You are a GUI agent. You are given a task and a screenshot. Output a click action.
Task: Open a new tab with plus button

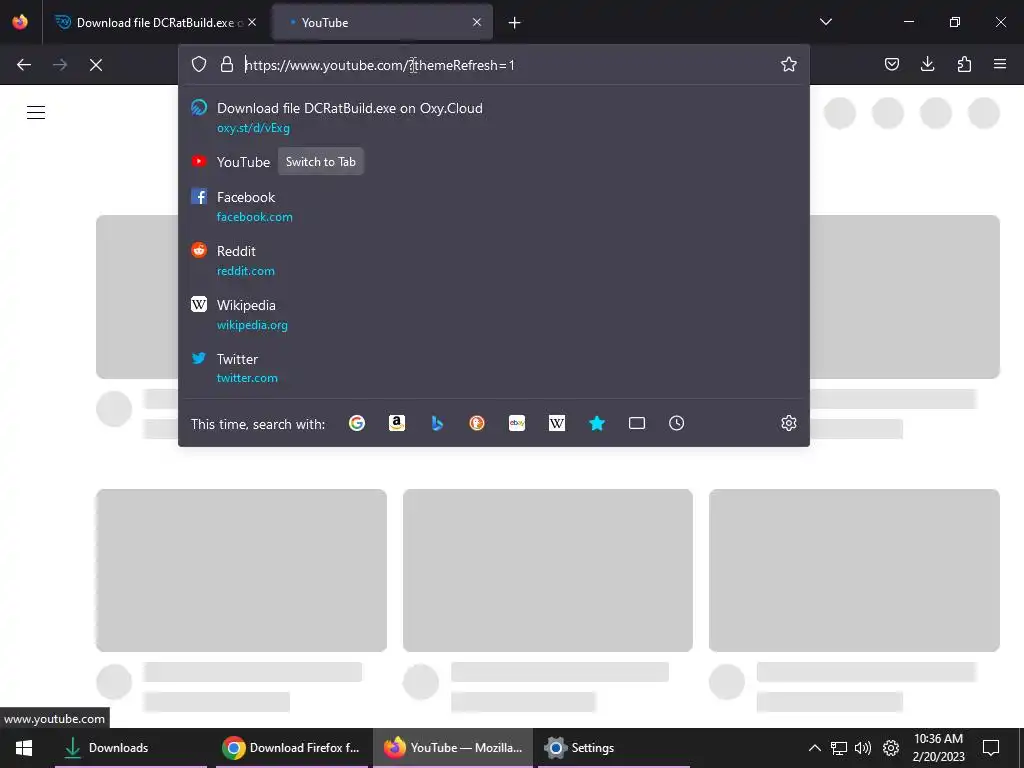coord(515,23)
